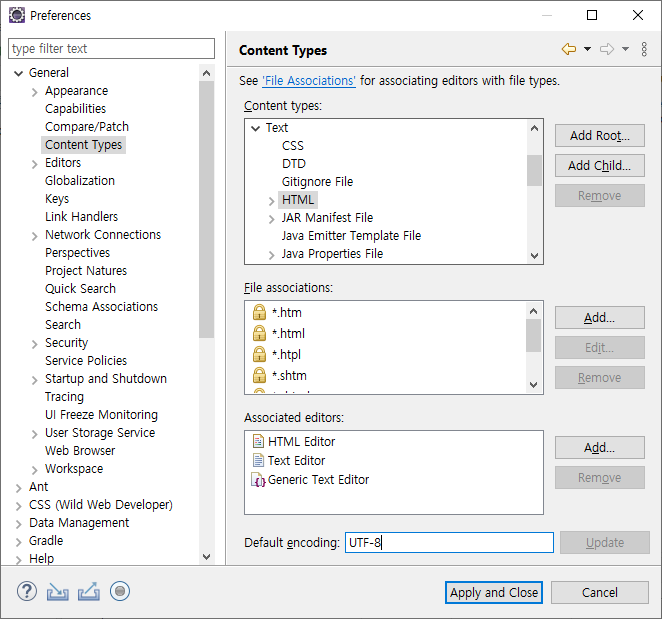The width and height of the screenshot is (662, 619).
Task: Open forward history dropdown arrow
Action: point(625,49)
